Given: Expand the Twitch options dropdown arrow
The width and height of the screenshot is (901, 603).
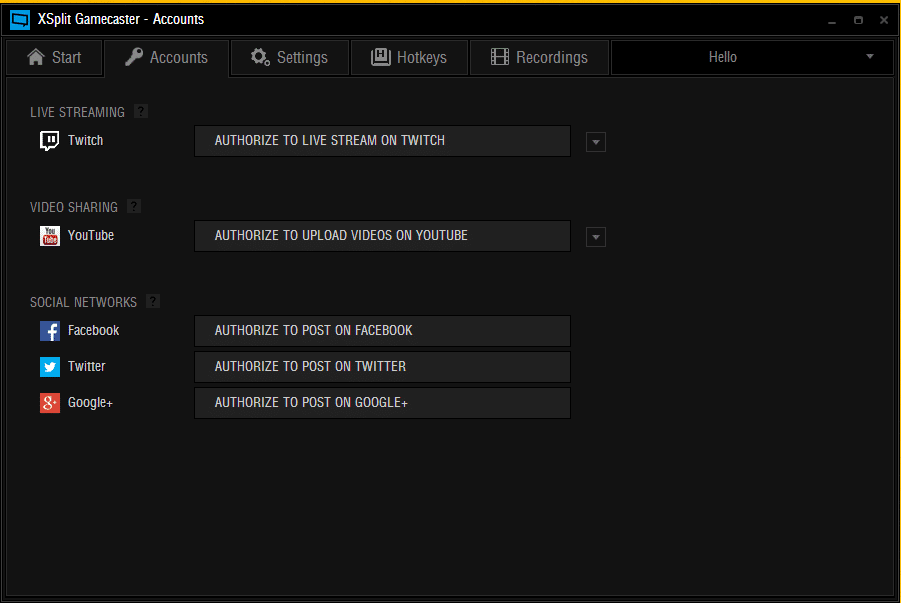Looking at the screenshot, I should [596, 142].
